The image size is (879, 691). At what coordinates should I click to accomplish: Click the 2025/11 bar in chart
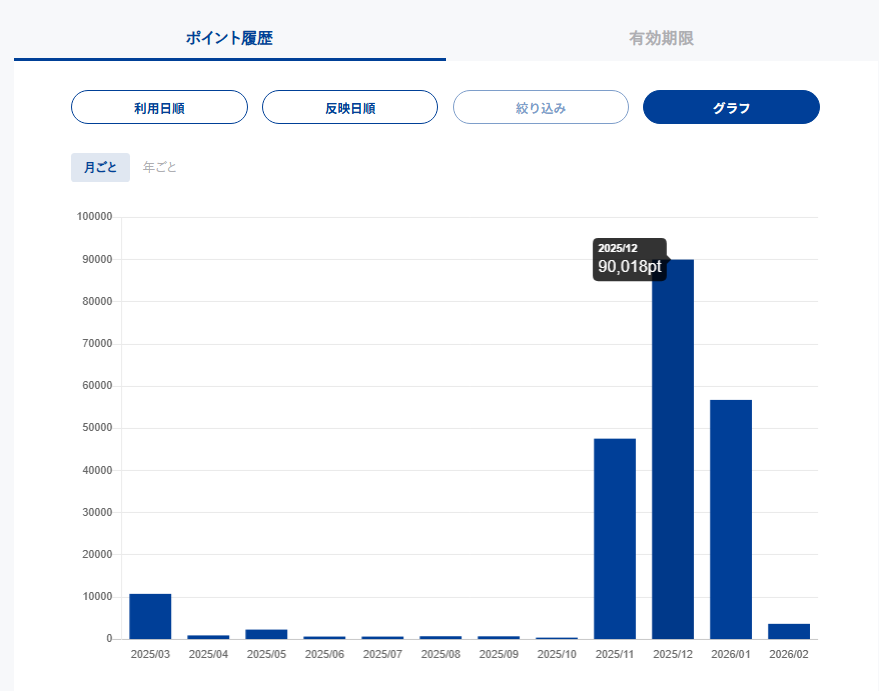[x=615, y=539]
